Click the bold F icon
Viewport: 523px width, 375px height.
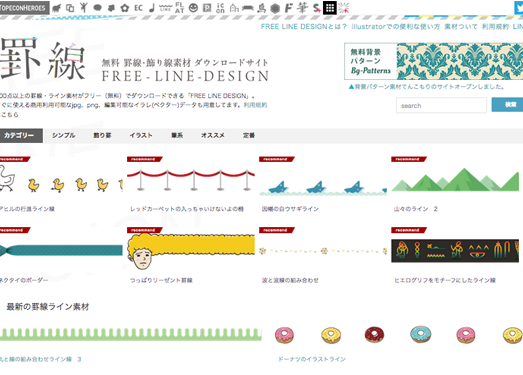pyautogui.click(x=289, y=8)
